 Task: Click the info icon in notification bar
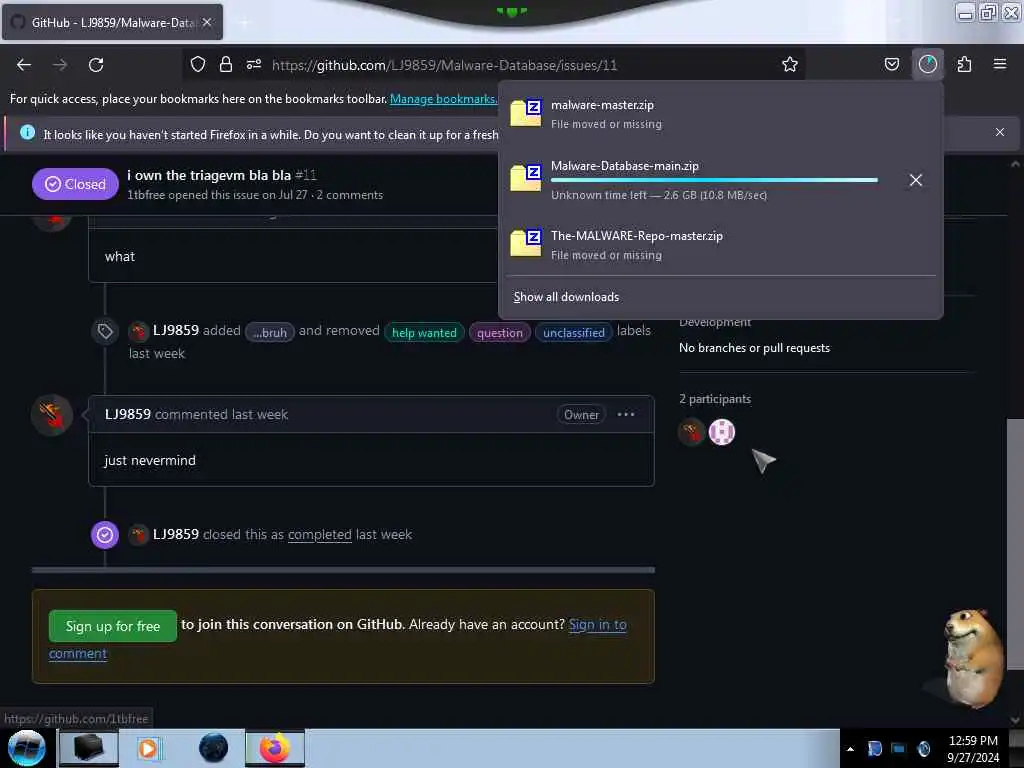[27, 133]
